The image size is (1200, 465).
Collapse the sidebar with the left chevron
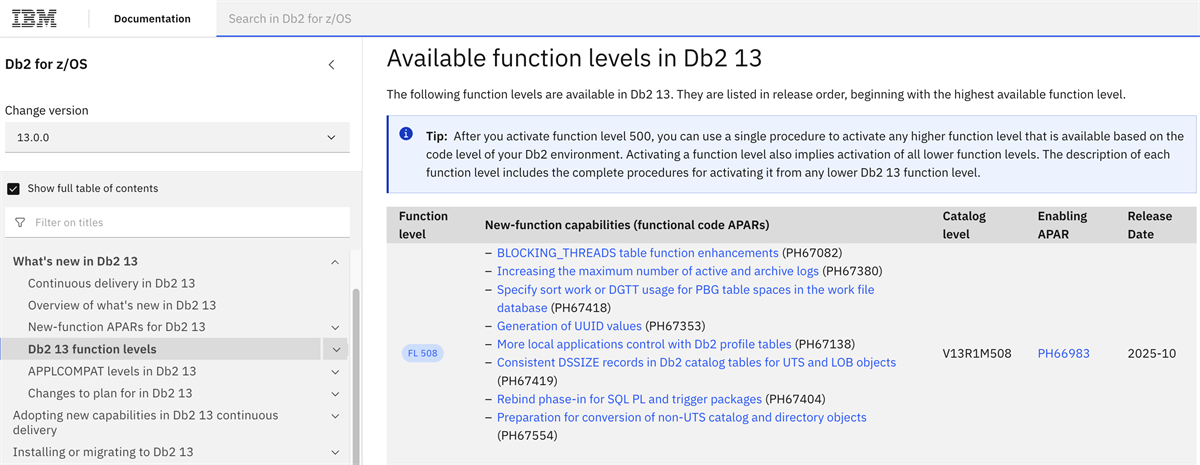[332, 65]
